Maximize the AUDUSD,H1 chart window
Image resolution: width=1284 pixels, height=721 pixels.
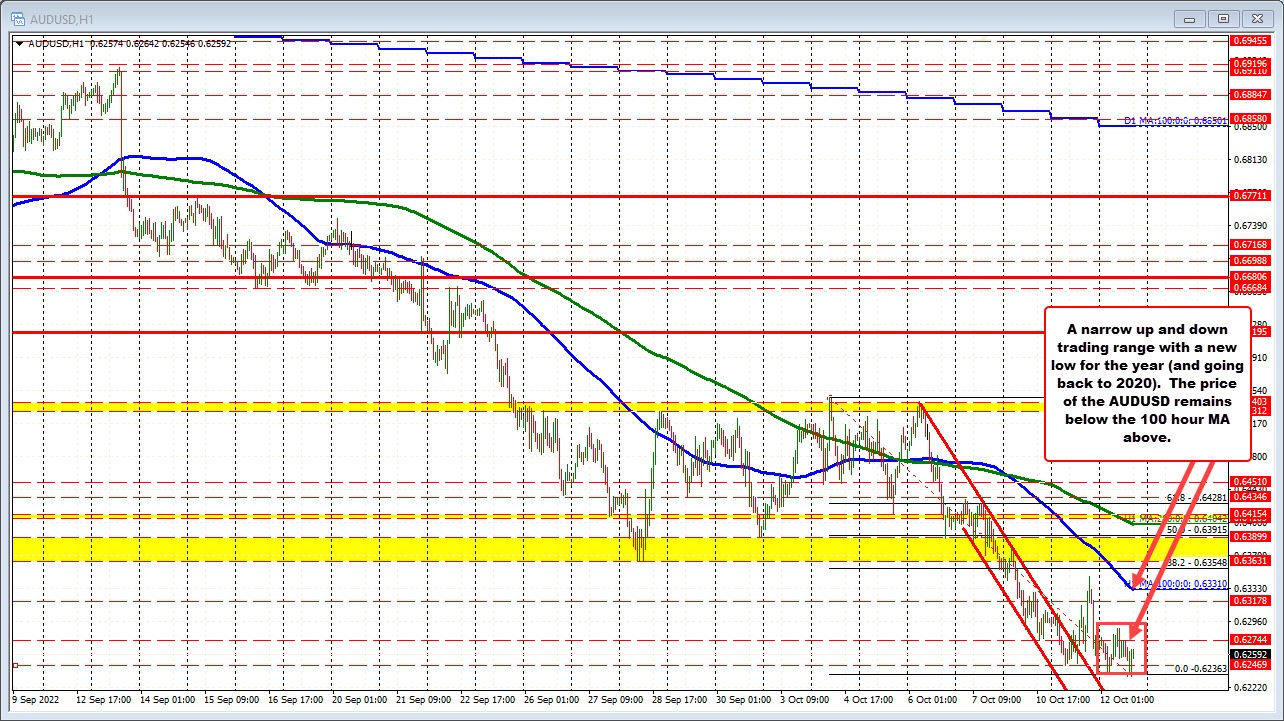1222,17
